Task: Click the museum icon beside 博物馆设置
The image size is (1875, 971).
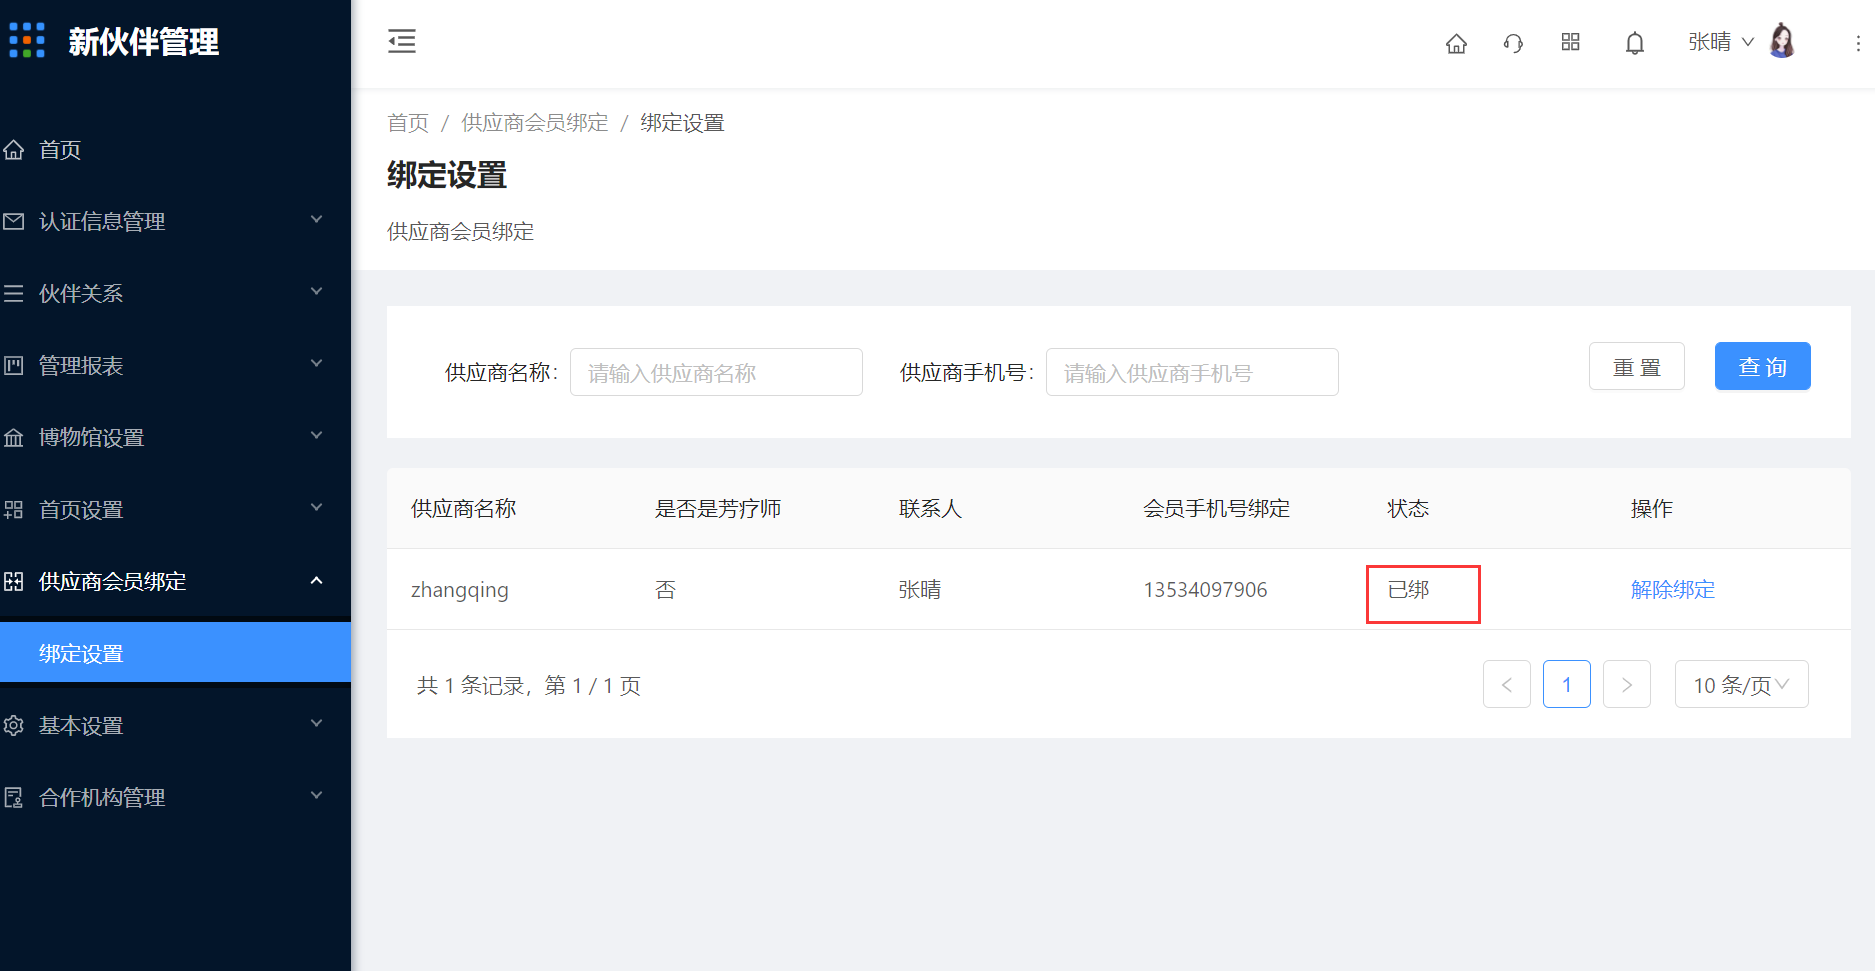Action: click(x=14, y=438)
